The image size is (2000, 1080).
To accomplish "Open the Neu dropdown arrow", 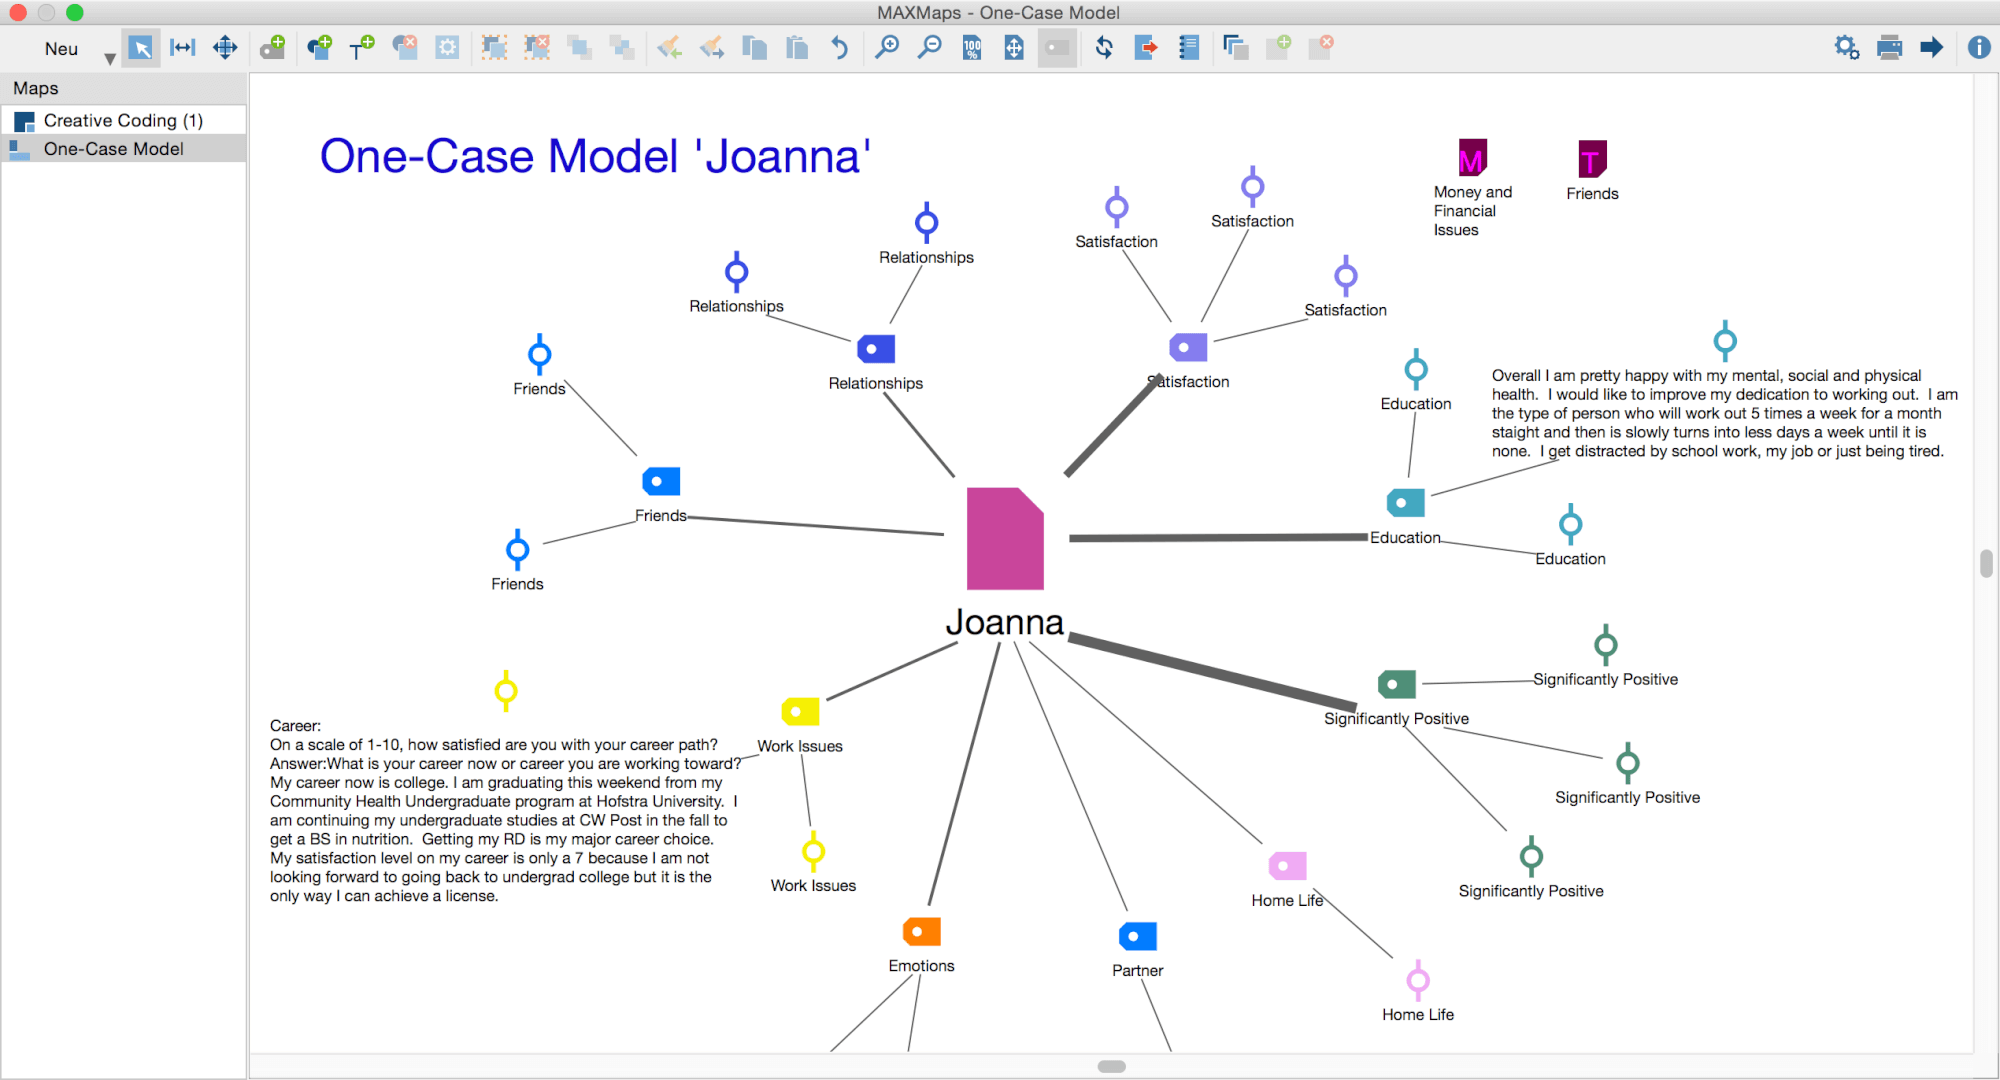I will [x=110, y=59].
